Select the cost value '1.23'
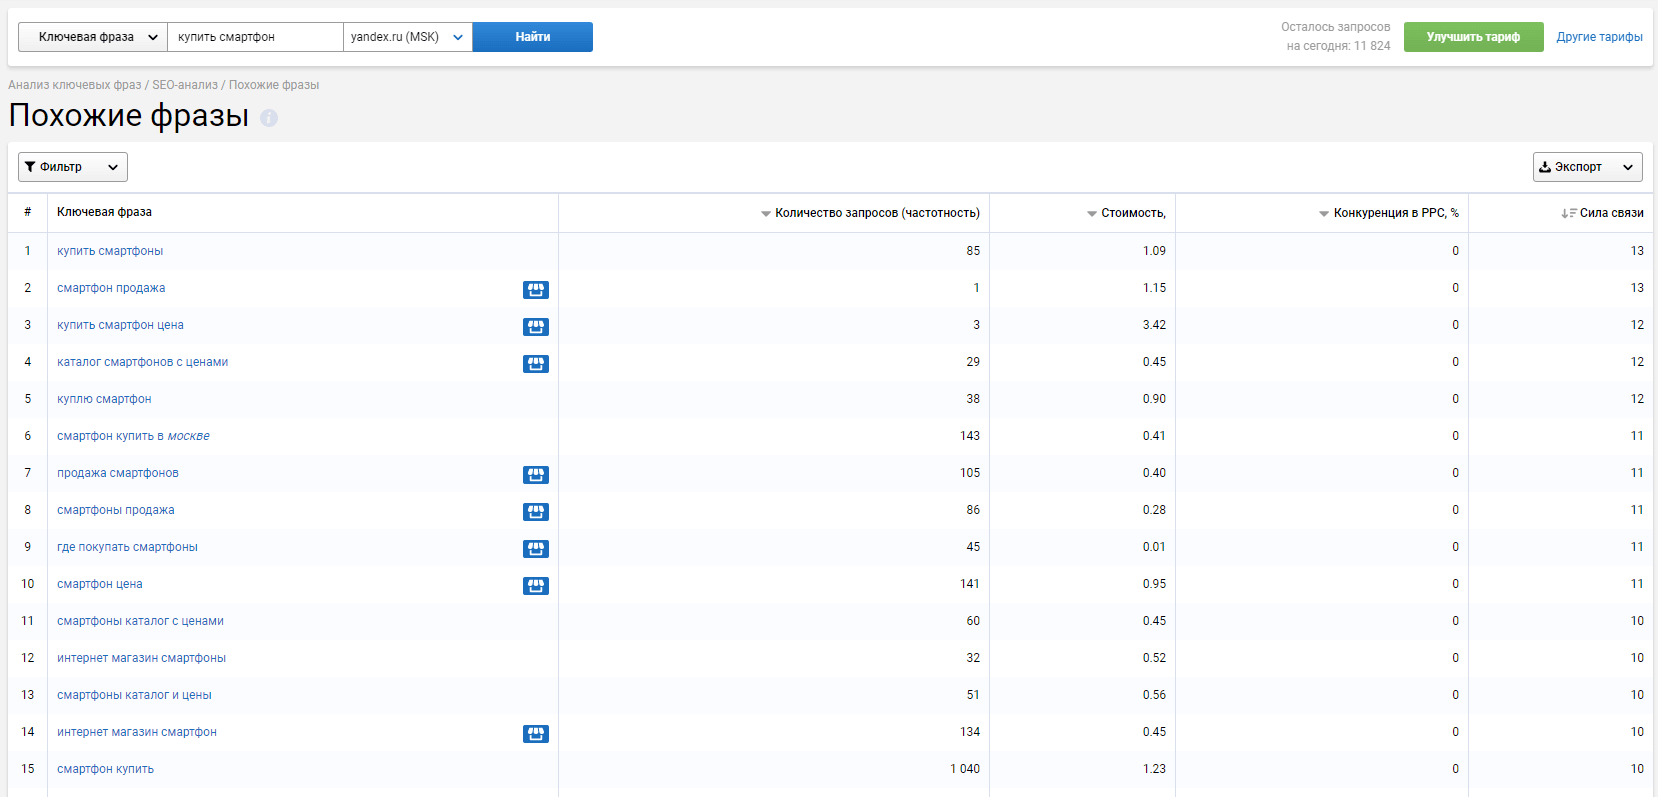Screen dimensions: 1658x797 tap(1154, 769)
